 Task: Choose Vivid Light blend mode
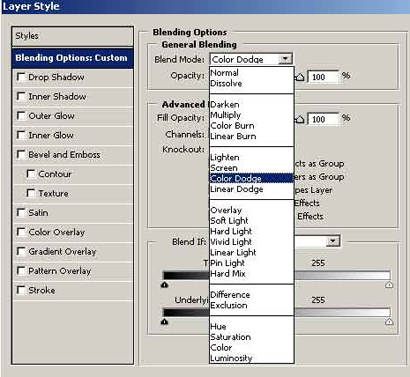tap(251, 242)
